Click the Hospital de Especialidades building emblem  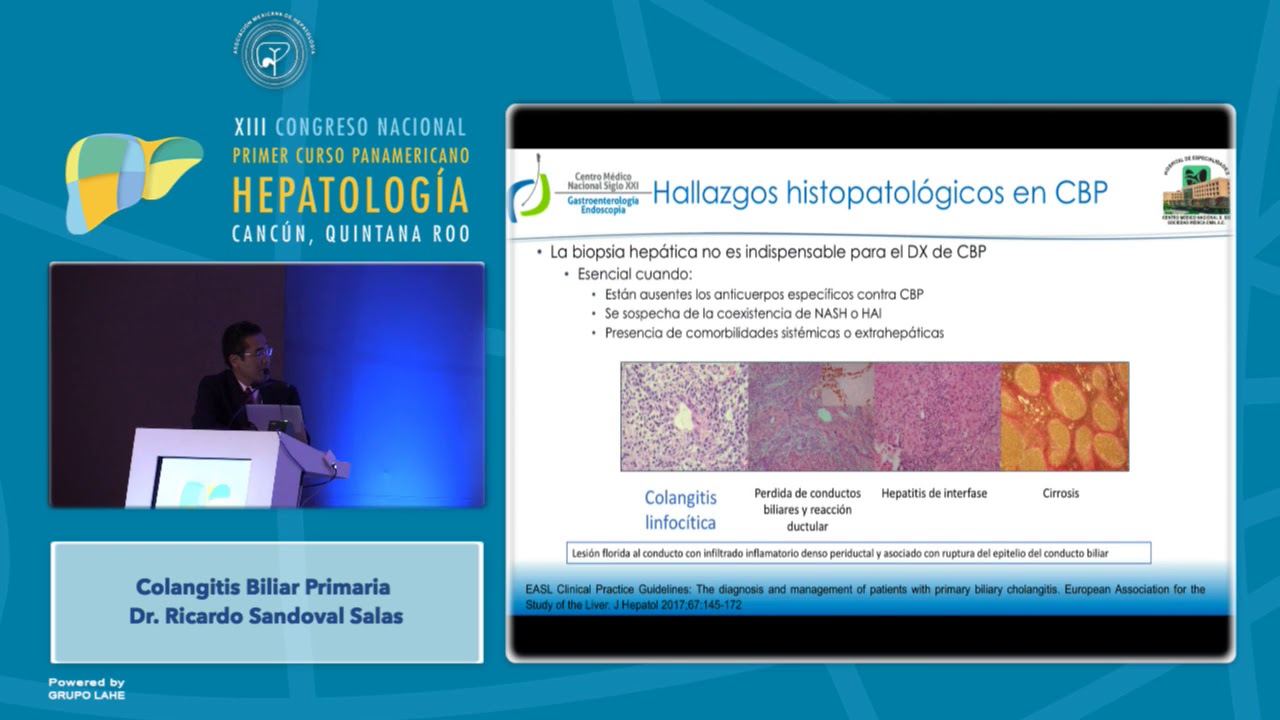coord(1197,190)
